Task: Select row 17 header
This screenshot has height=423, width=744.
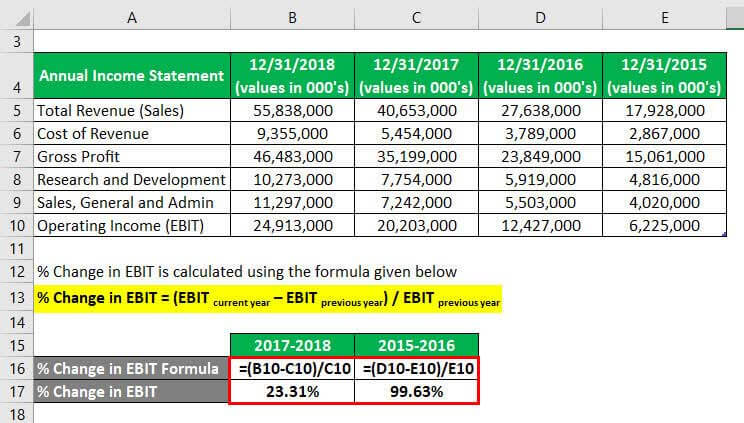Action: pyautogui.click(x=17, y=392)
